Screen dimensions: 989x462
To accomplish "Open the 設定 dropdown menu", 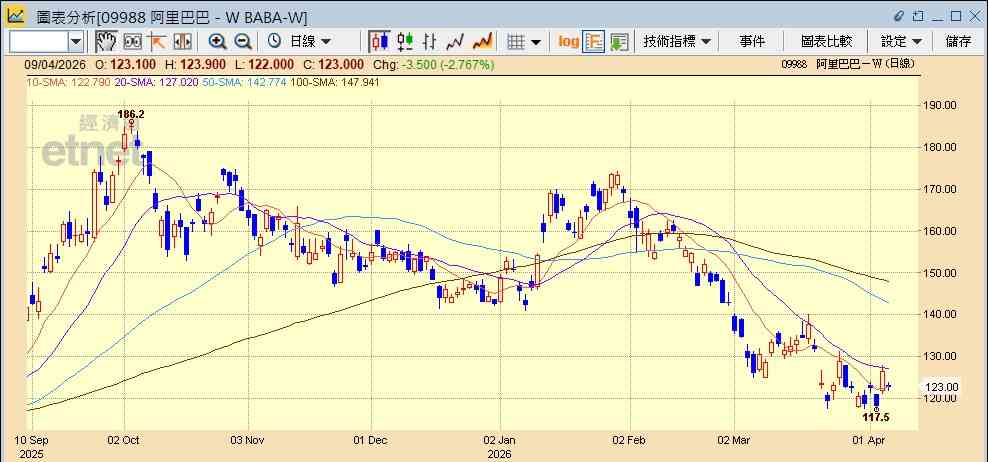I will [901, 42].
